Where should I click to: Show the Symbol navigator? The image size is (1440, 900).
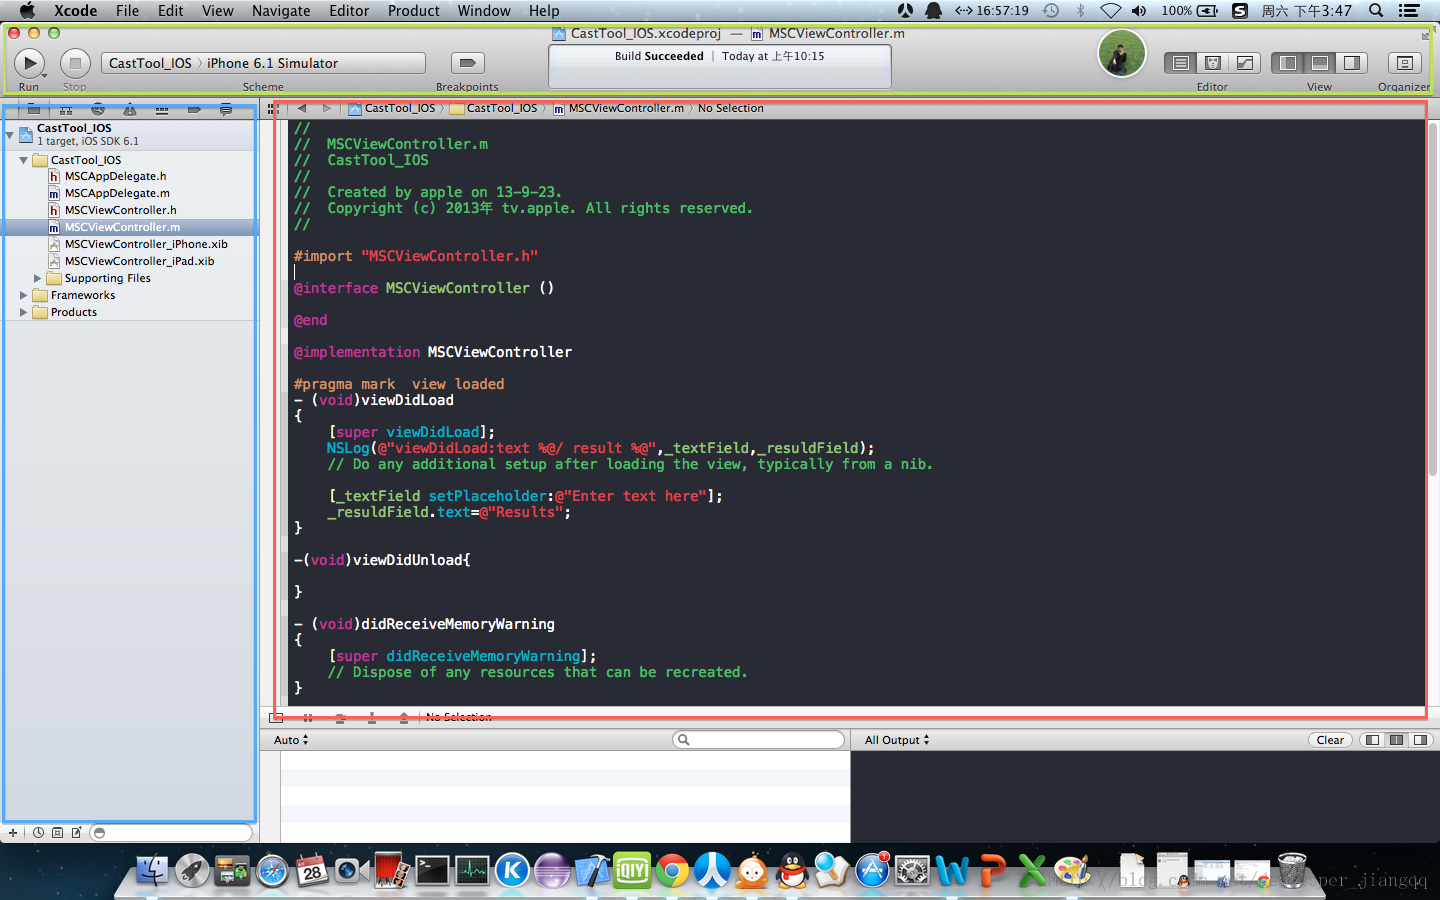[66, 109]
